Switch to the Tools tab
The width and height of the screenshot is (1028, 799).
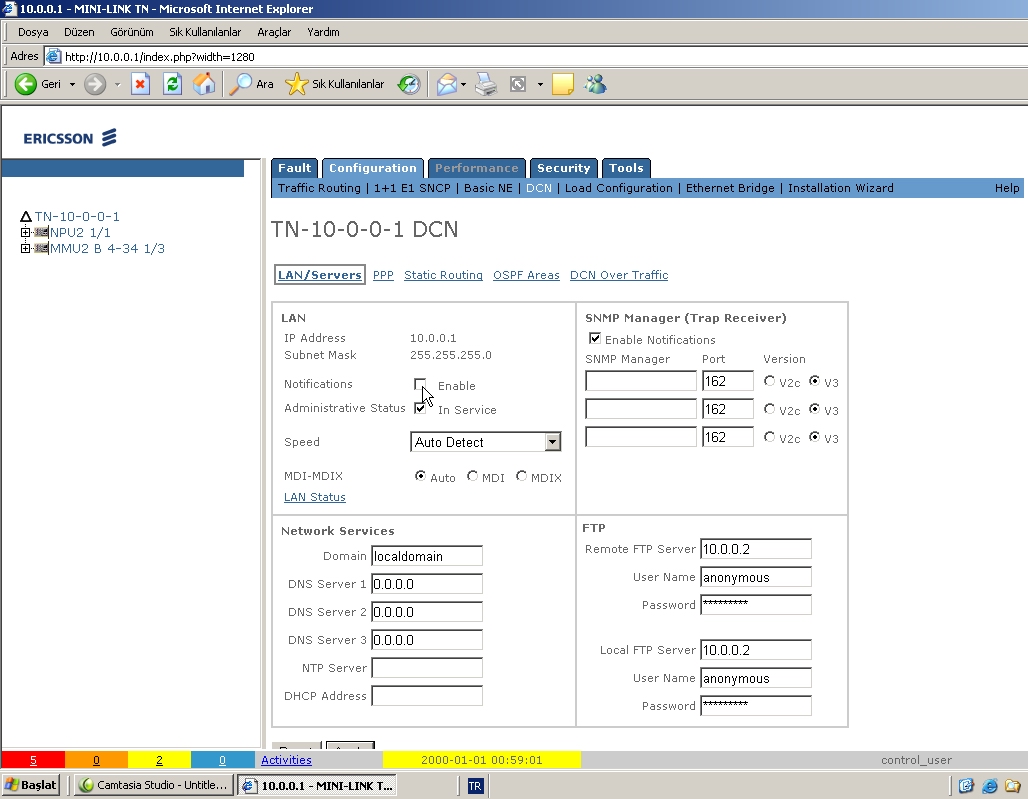(x=626, y=168)
